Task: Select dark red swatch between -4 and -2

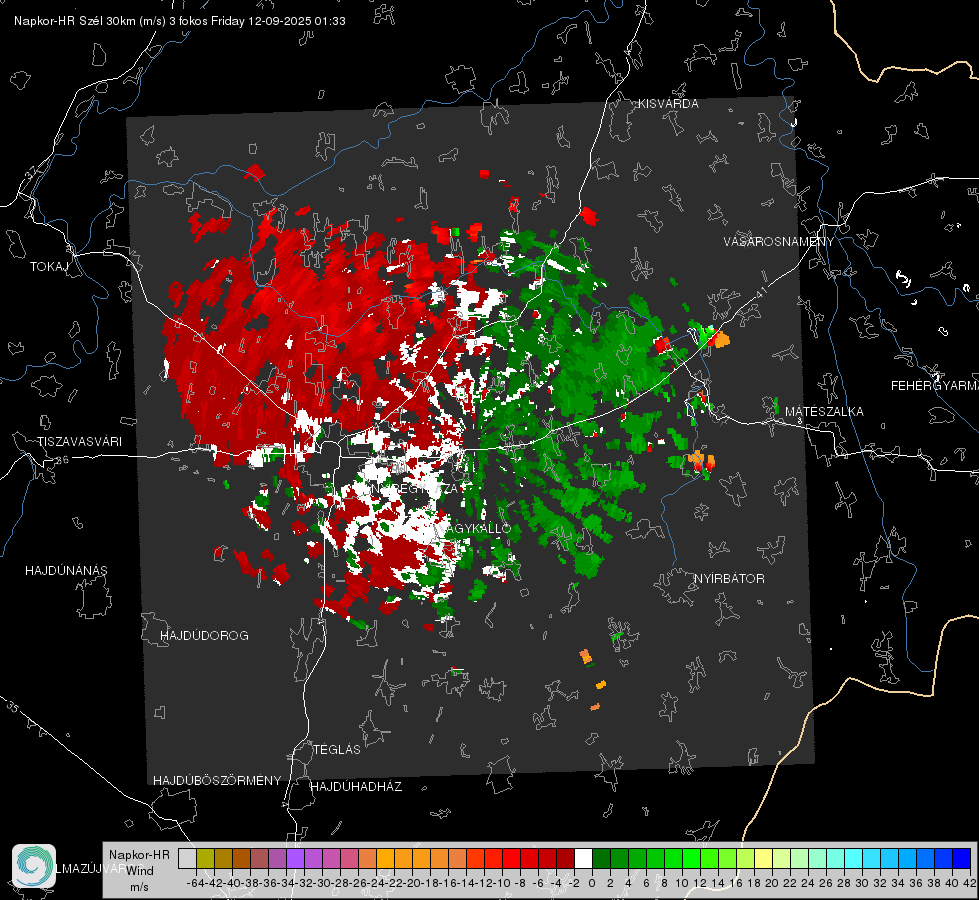Action: (x=565, y=858)
